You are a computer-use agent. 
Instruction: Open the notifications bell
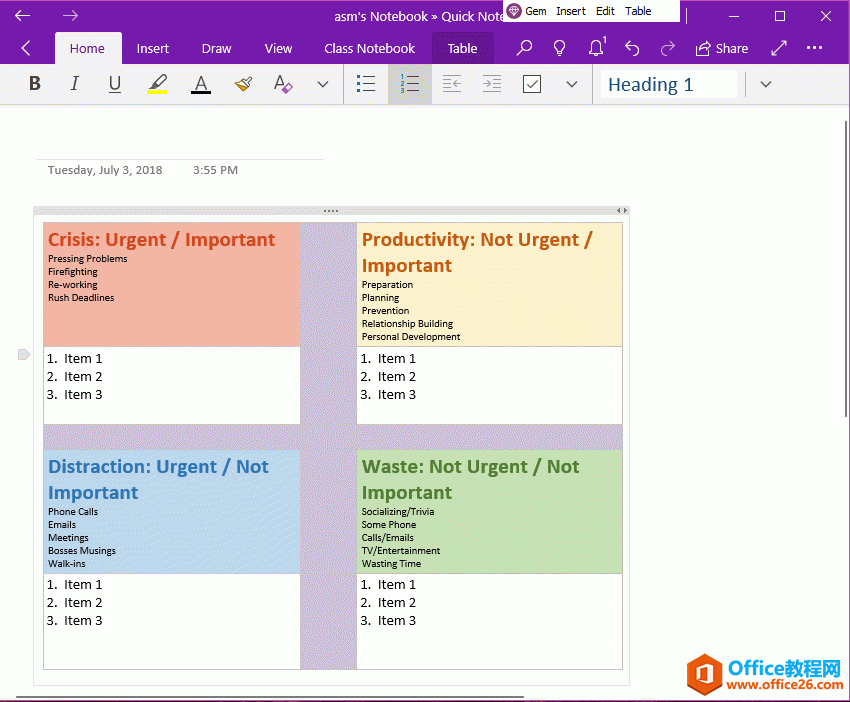pos(596,47)
